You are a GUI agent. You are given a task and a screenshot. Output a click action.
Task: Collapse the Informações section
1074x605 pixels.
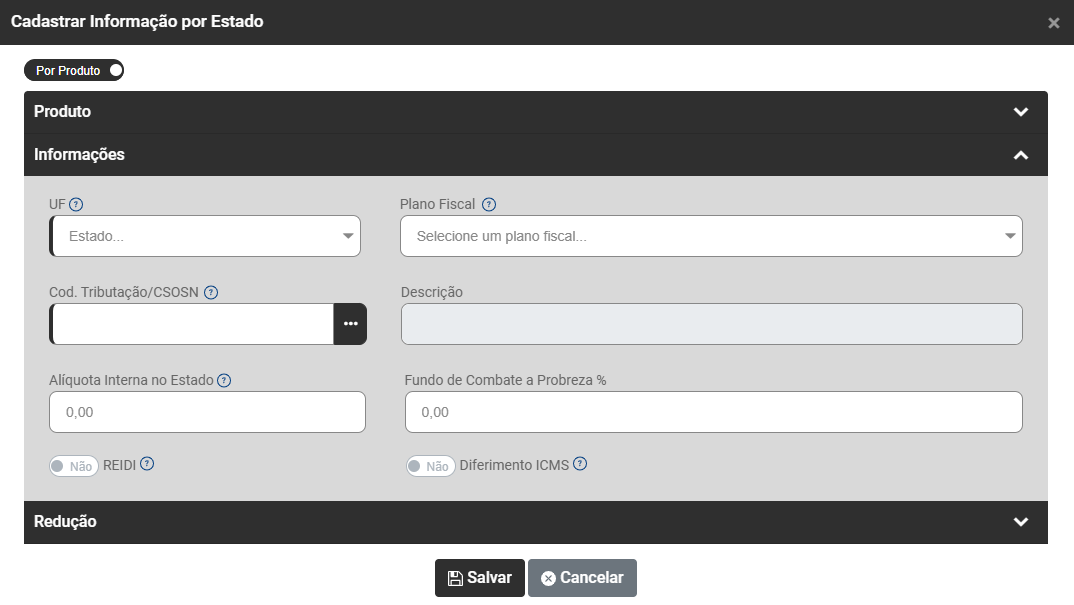tap(1020, 155)
